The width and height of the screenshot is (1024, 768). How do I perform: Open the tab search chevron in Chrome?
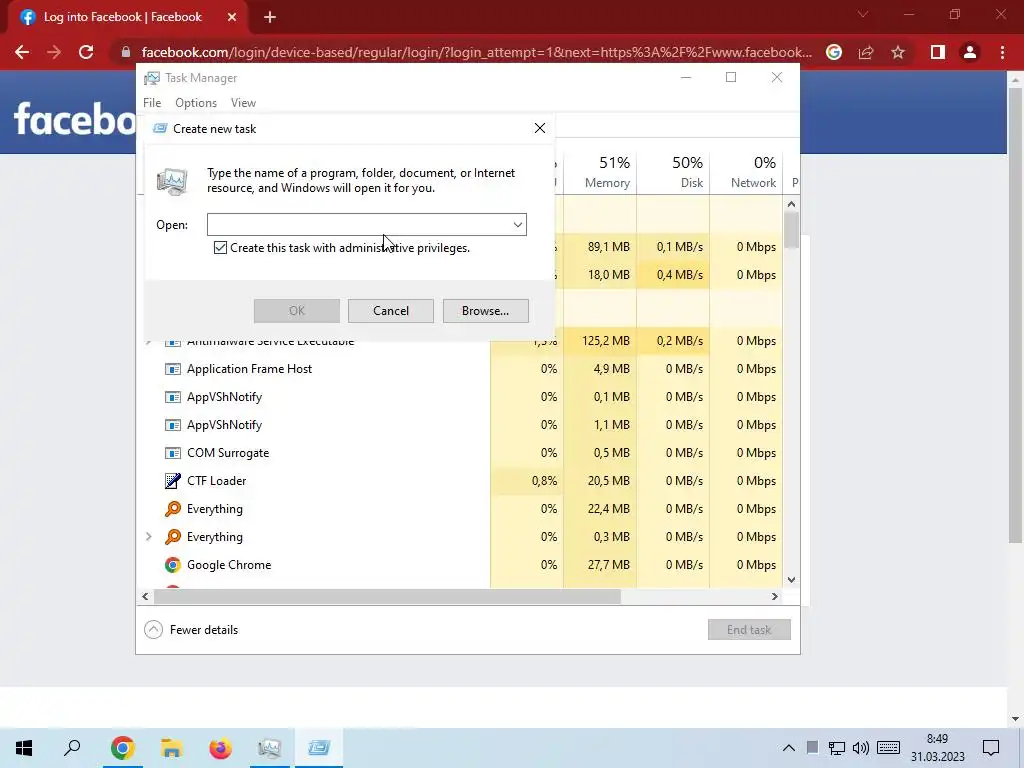(x=863, y=14)
